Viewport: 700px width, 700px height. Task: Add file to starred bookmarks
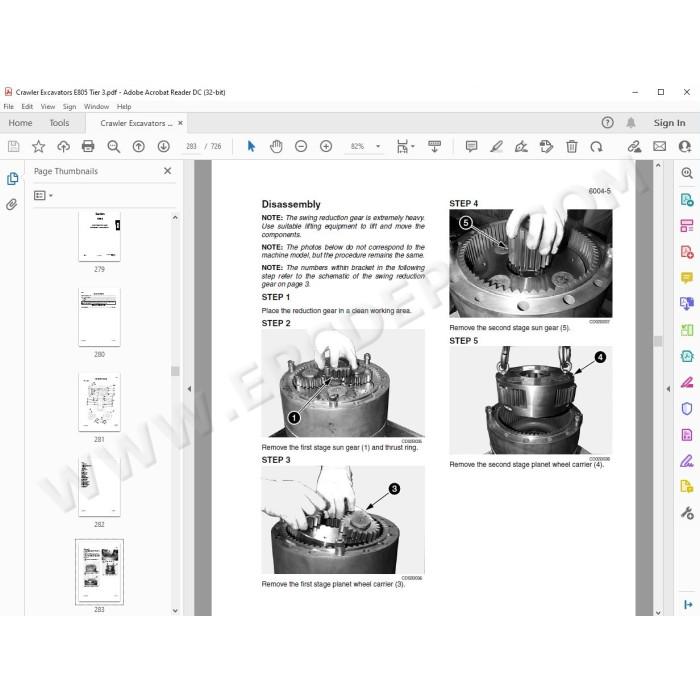point(38,146)
